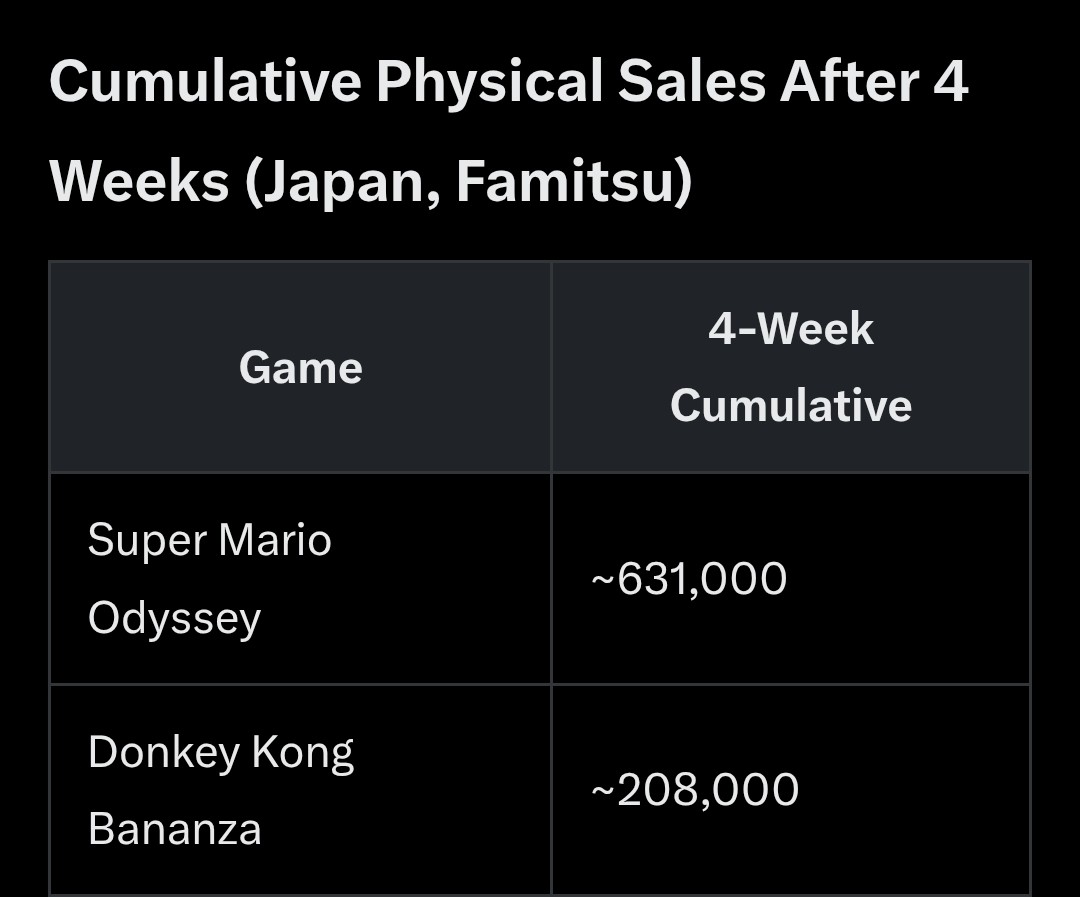Viewport: 1080px width, 897px height.
Task: Click the word "Donkey" in second row
Action: click(x=164, y=753)
